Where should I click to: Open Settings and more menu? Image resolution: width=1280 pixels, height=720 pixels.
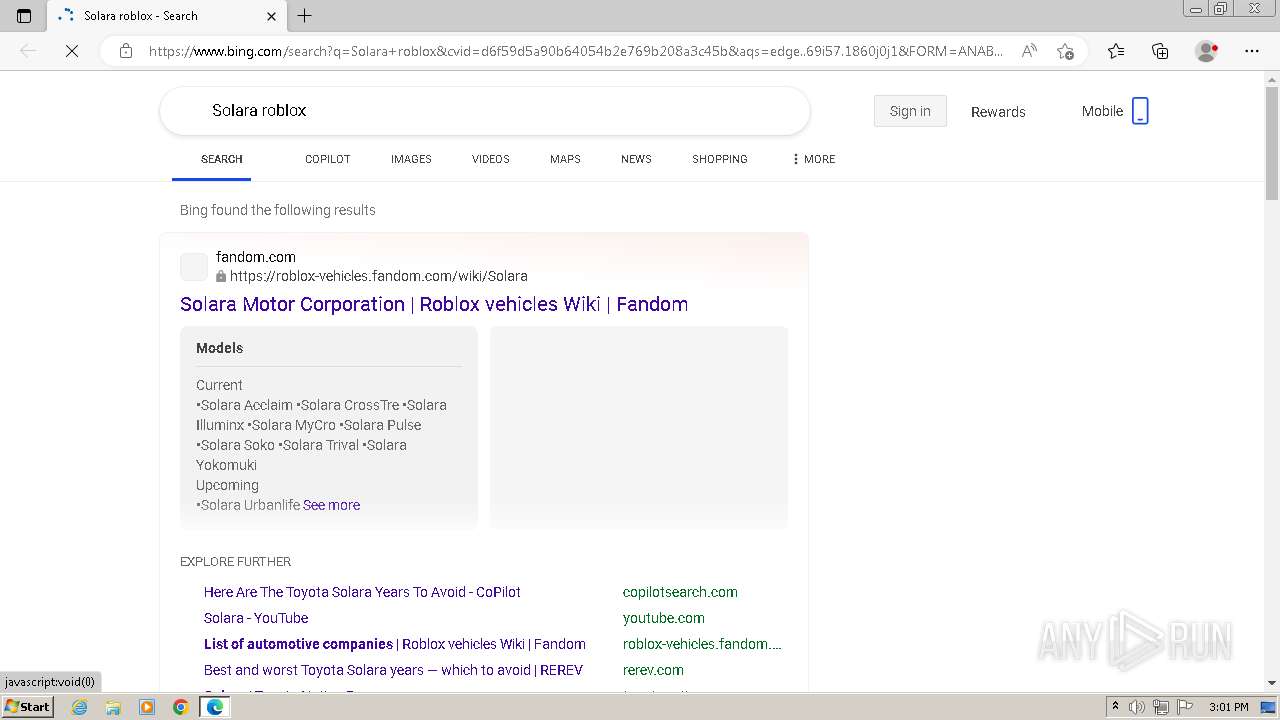[x=1252, y=51]
